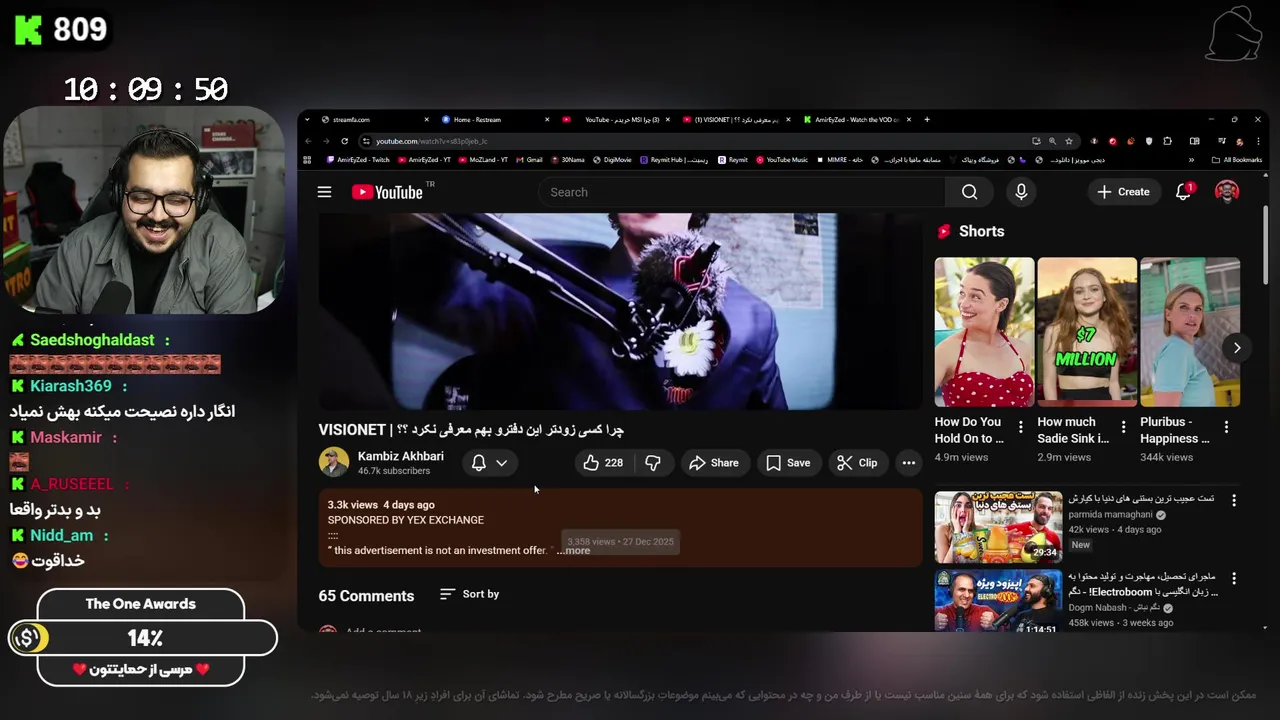Image resolution: width=1280 pixels, height=720 pixels.
Task: Save the video to a playlist
Action: [788, 463]
